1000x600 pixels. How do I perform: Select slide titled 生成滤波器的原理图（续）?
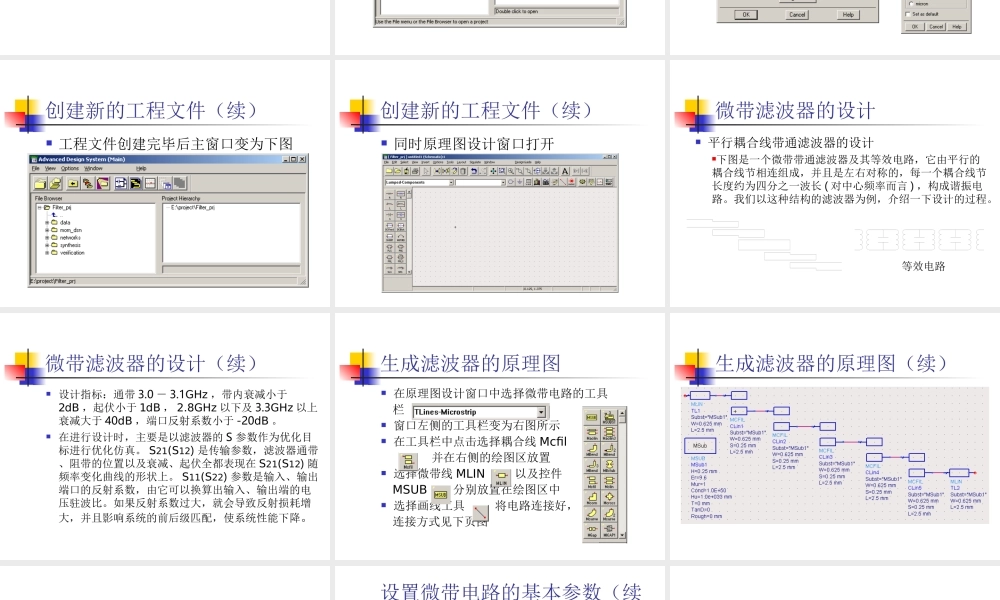835,436
